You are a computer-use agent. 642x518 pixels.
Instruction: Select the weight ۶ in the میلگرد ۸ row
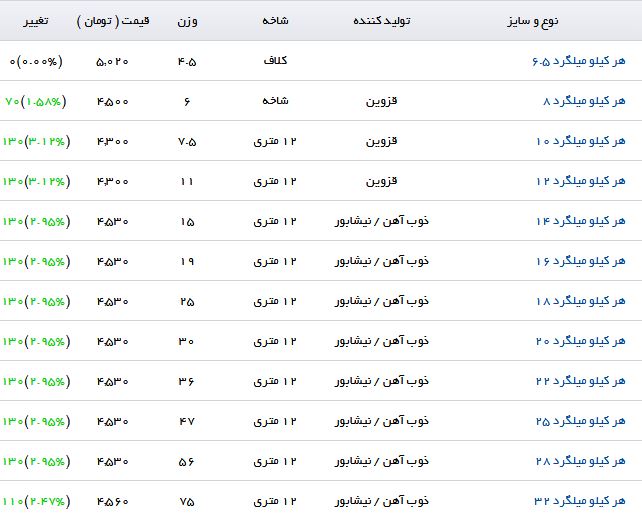pyautogui.click(x=187, y=102)
